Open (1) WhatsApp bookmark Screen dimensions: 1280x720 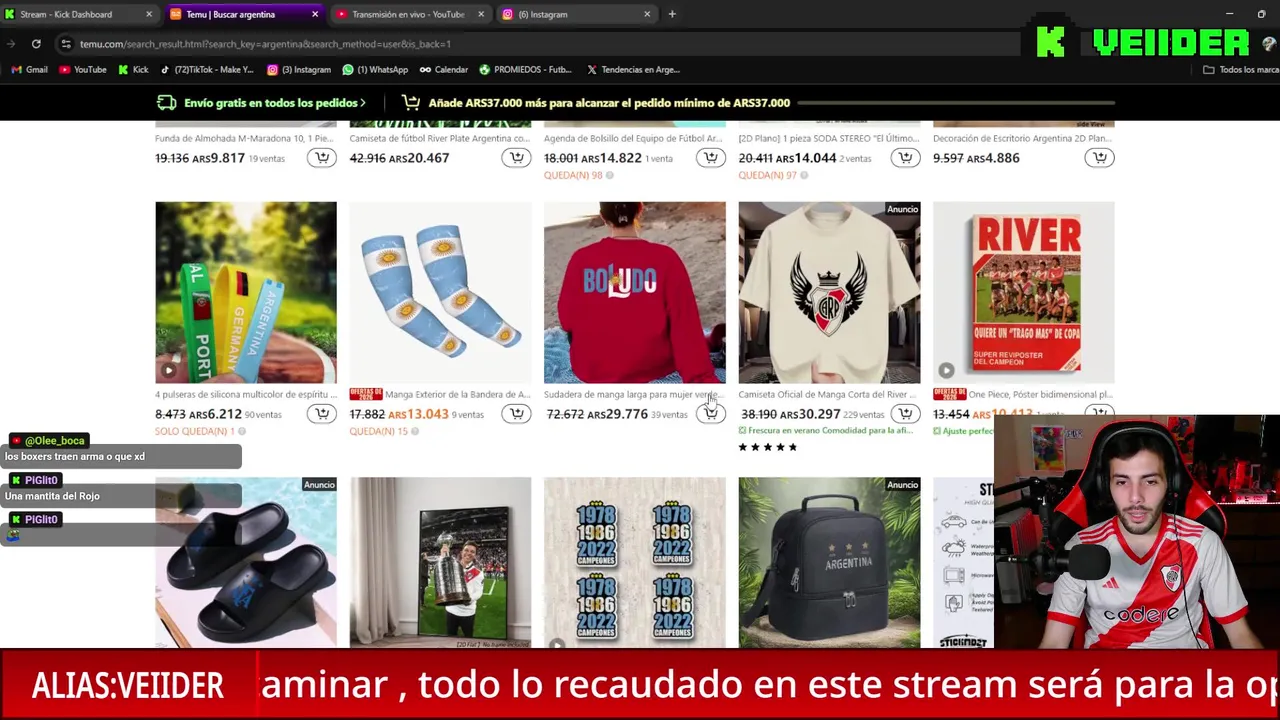click(x=375, y=70)
